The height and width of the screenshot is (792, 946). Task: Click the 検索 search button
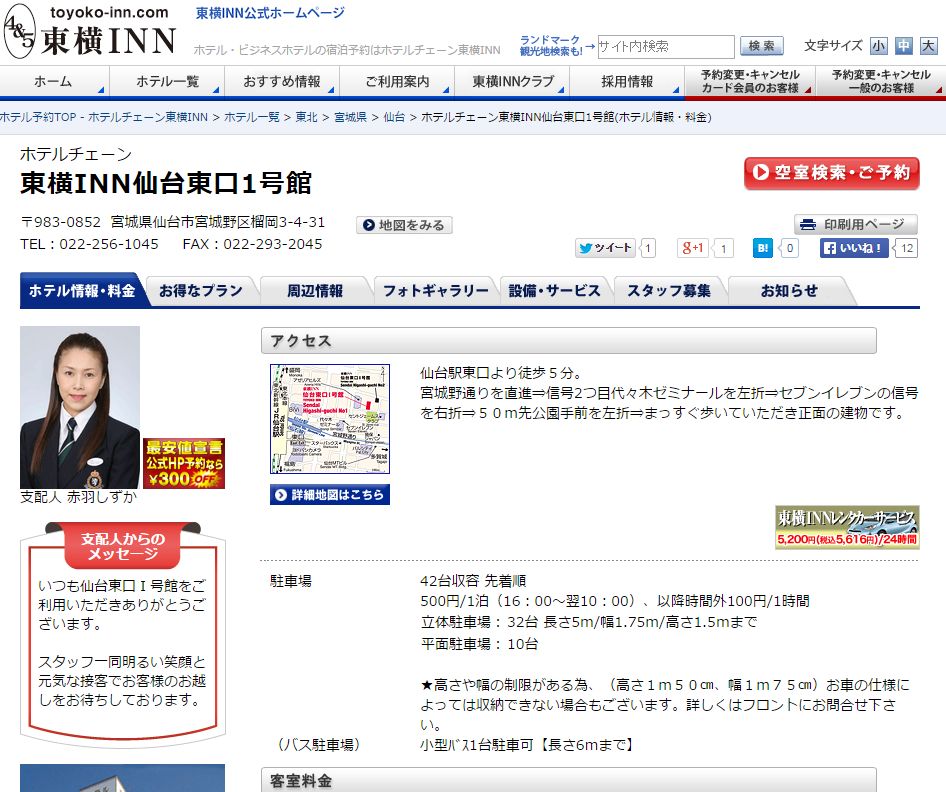[761, 46]
